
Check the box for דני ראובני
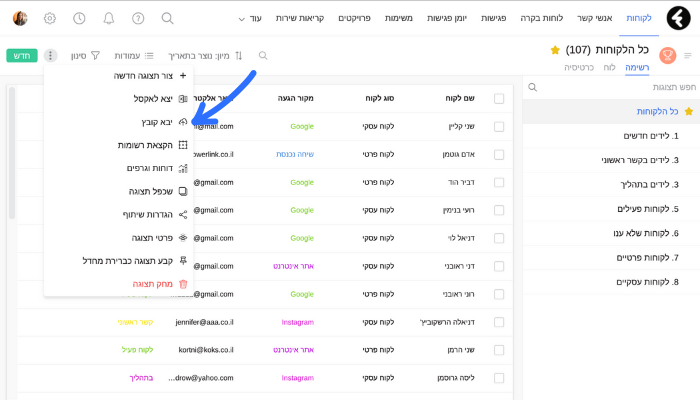pyautogui.click(x=499, y=266)
